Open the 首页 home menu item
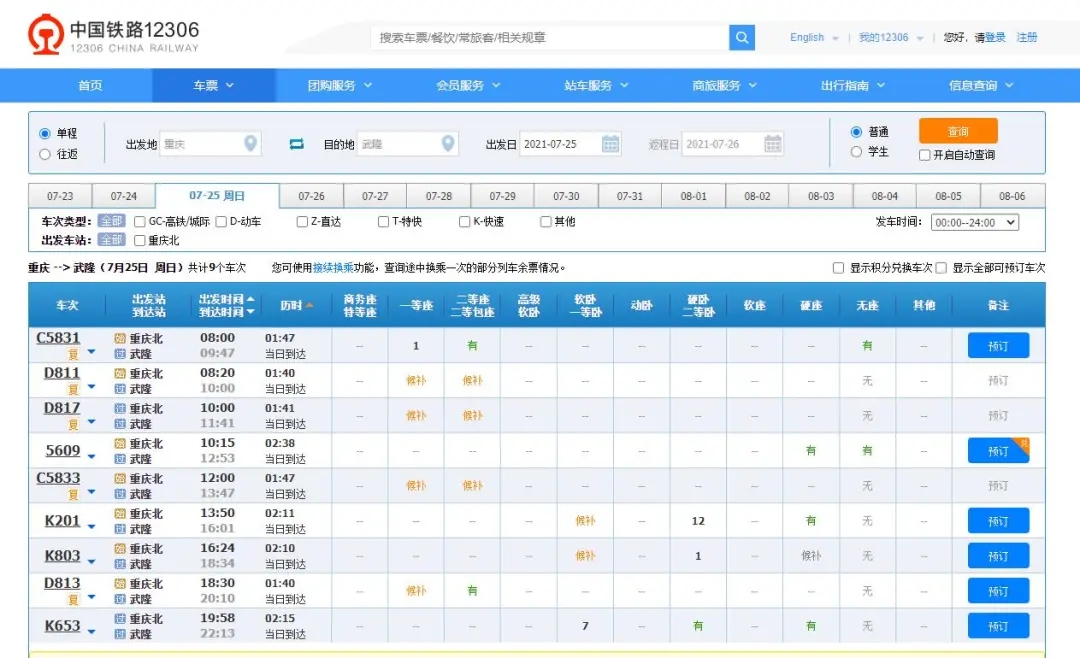1080x658 pixels. [x=90, y=86]
